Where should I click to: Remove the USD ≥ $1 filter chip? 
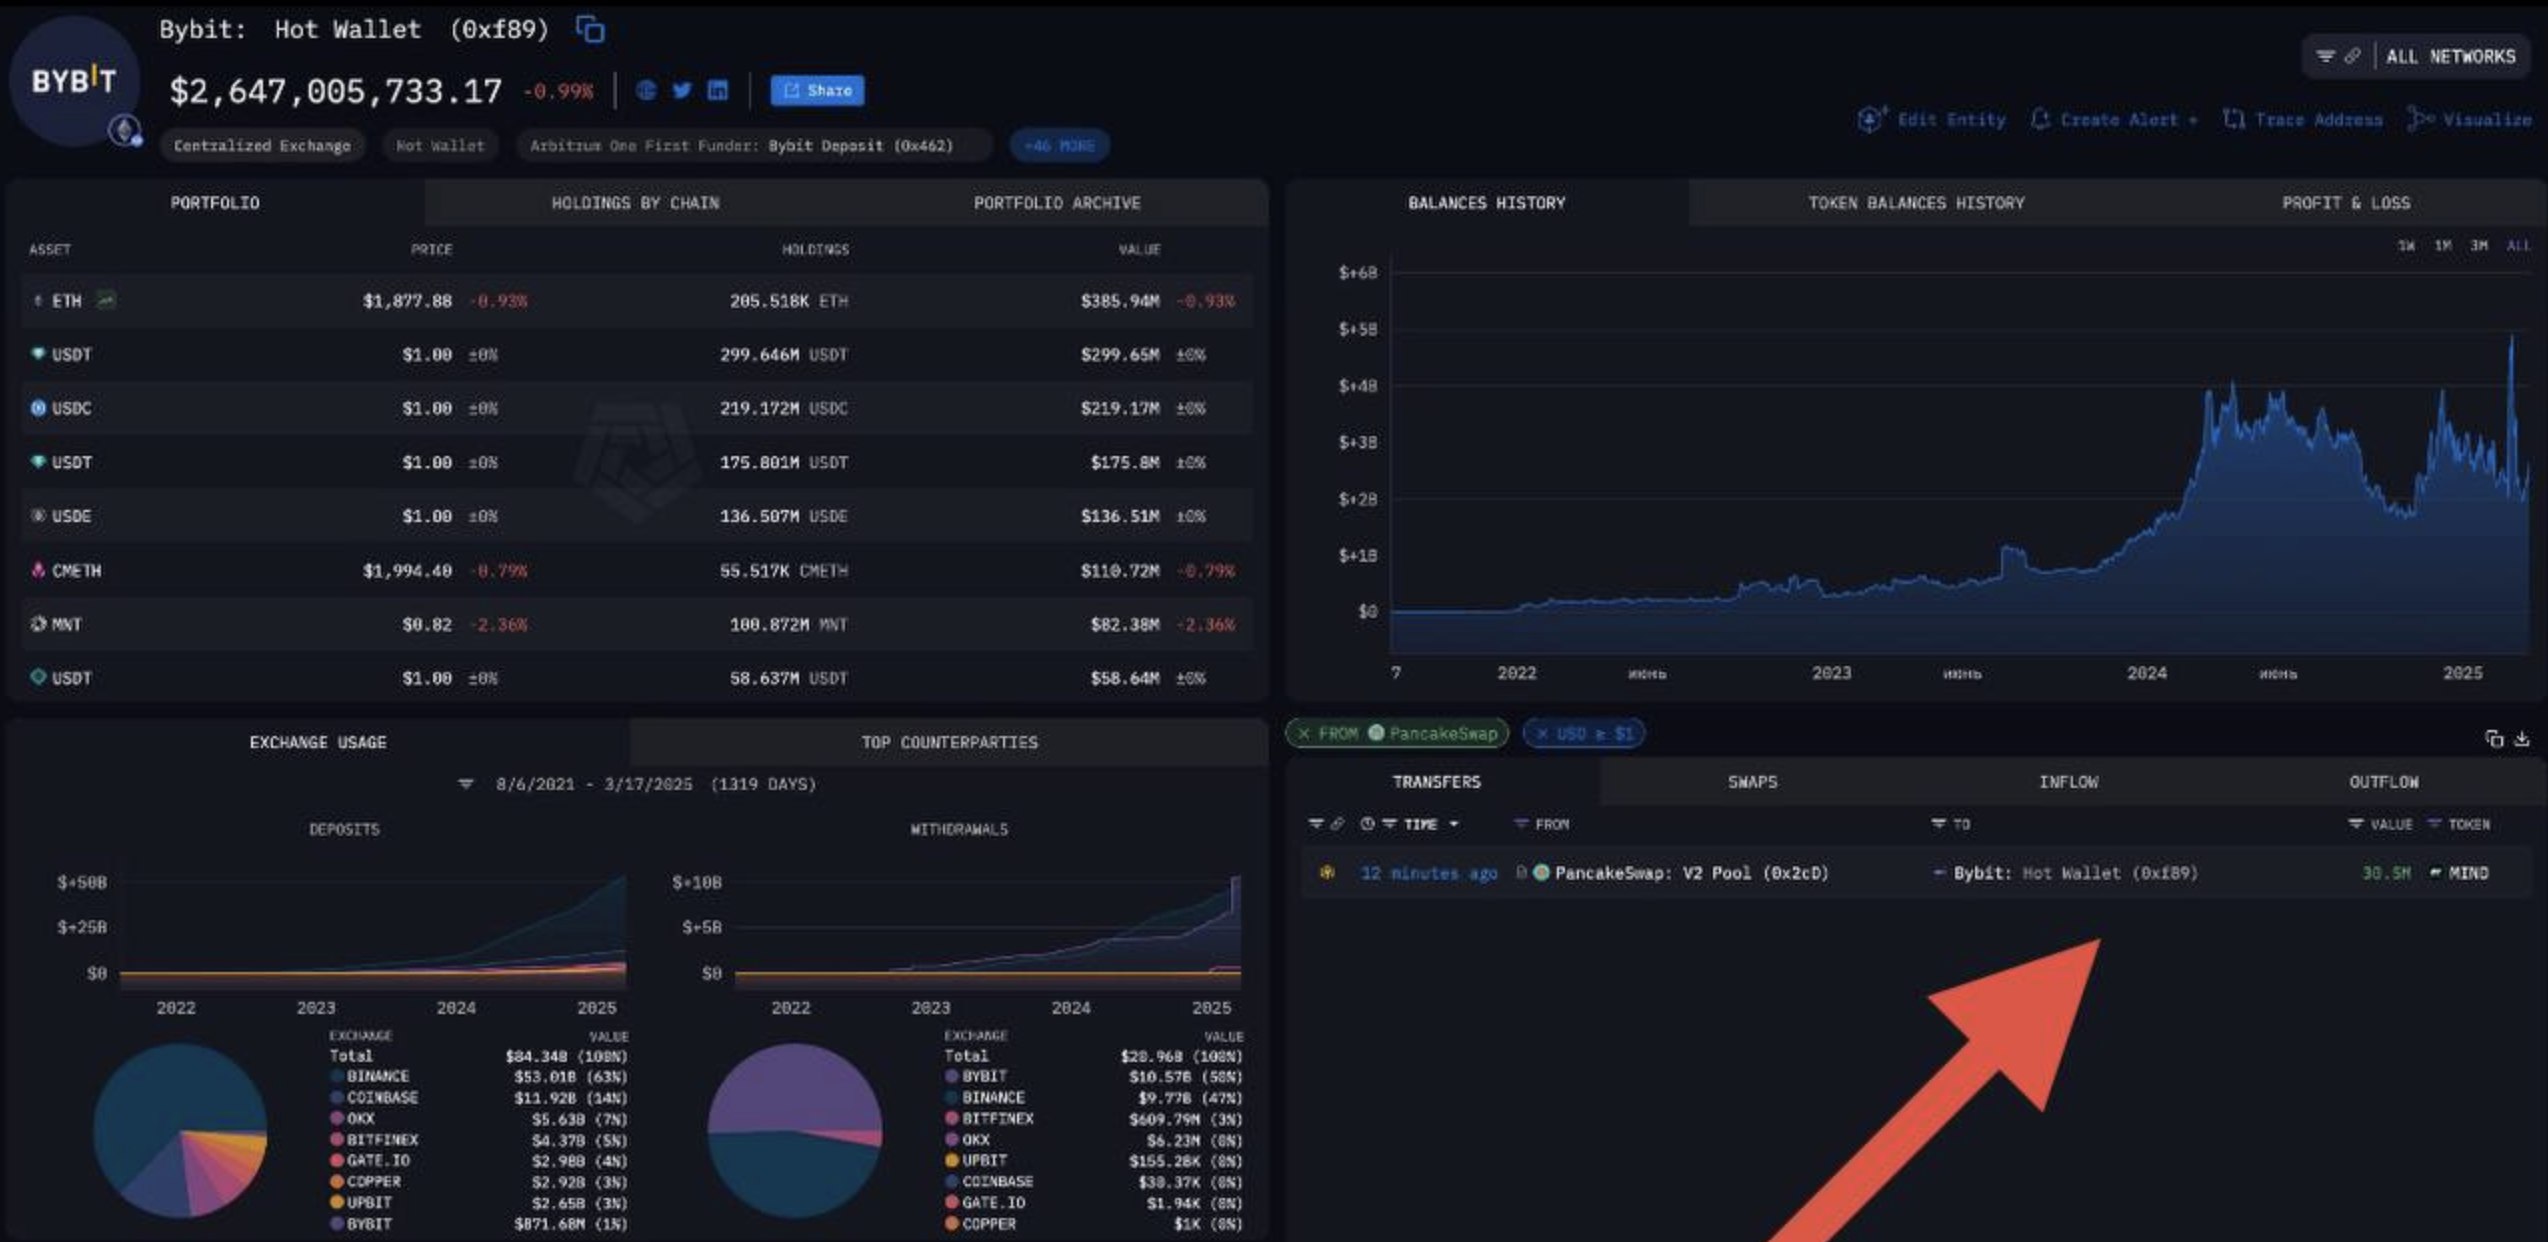(1542, 733)
